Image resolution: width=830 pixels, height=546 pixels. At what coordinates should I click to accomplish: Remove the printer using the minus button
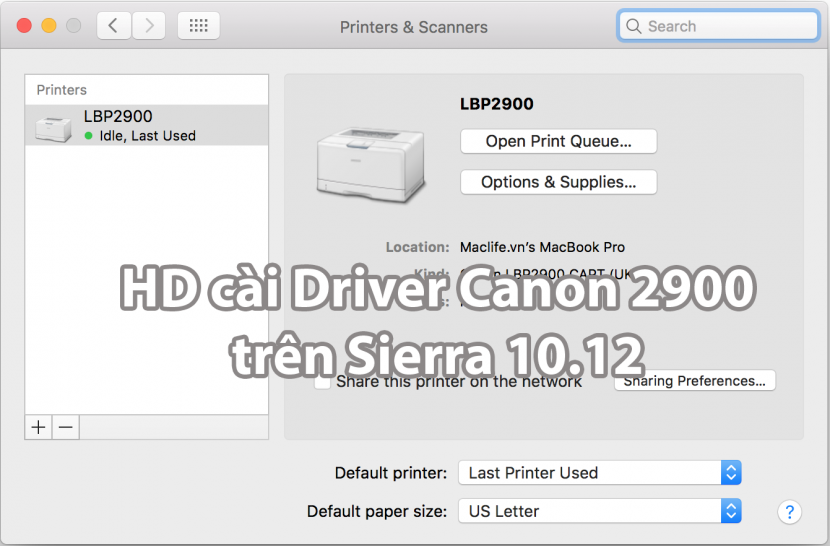66,427
